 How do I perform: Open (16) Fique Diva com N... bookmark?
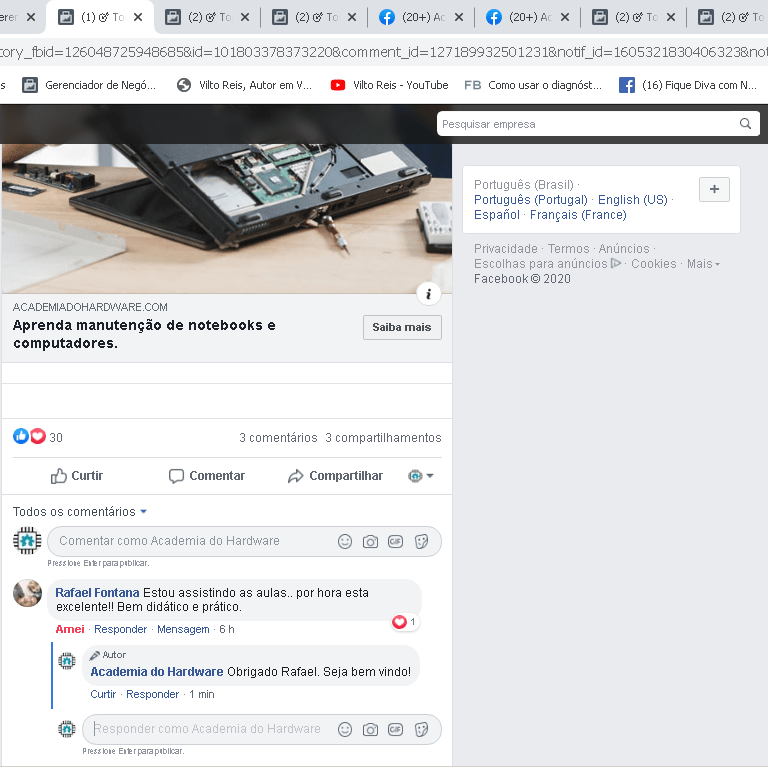coord(688,85)
